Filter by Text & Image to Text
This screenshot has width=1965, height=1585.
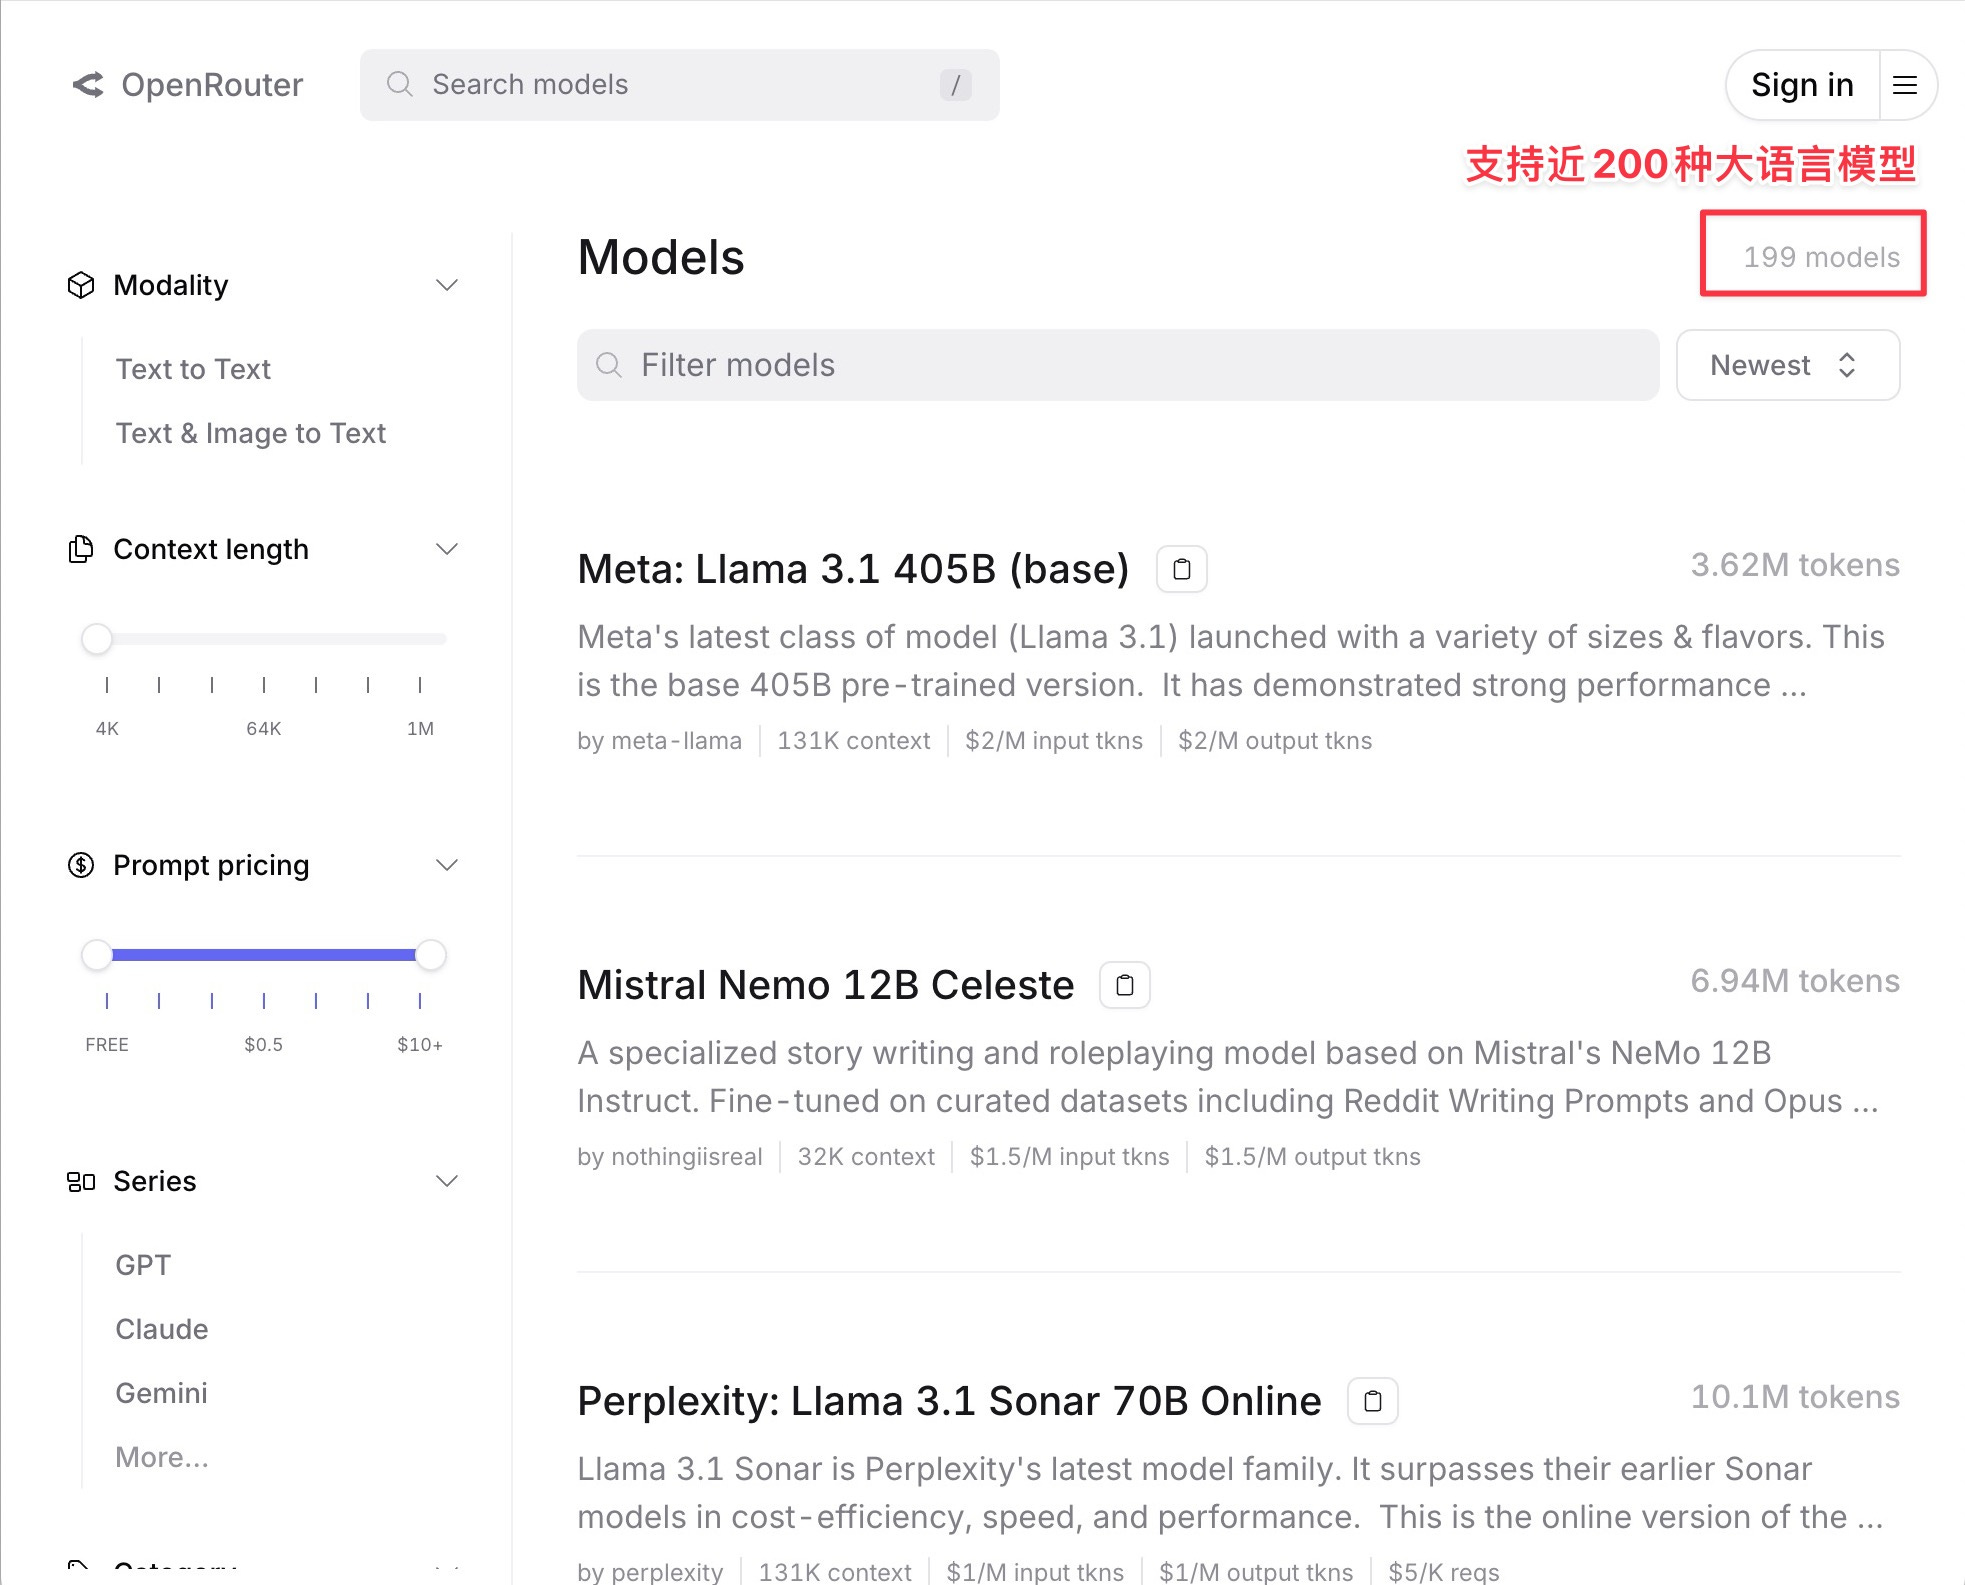(x=251, y=433)
